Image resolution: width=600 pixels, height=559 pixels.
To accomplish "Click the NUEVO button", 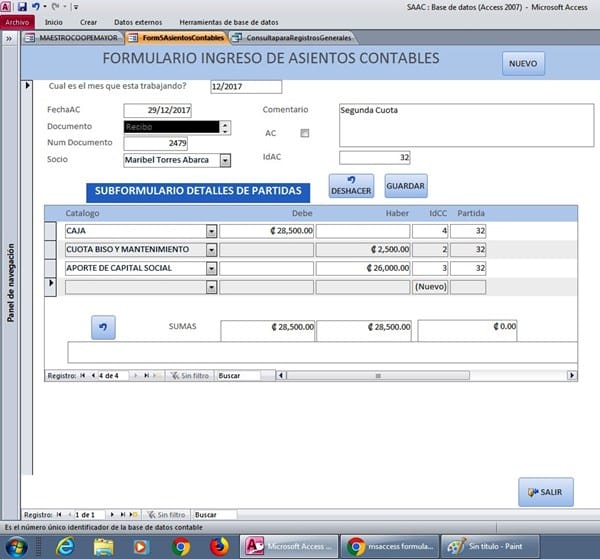I will 522,63.
